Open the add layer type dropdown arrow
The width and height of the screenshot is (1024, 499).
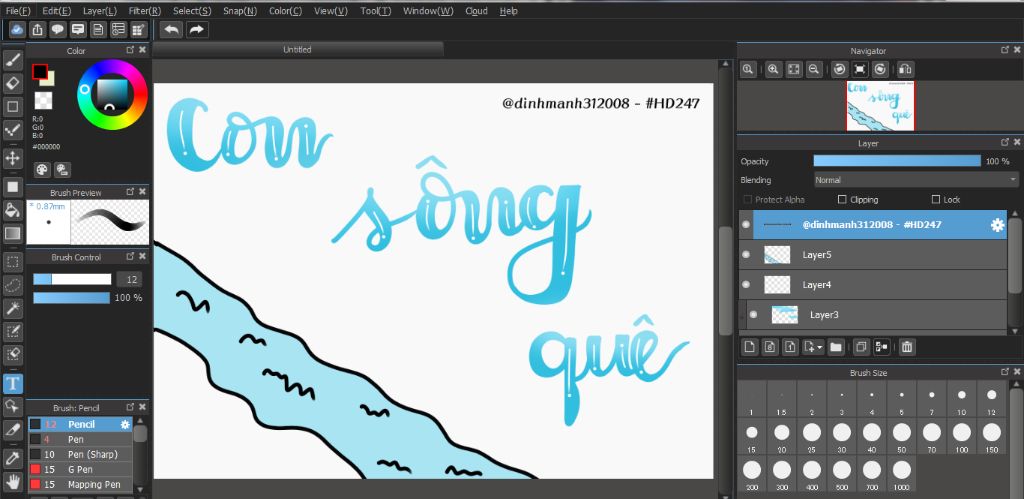click(820, 347)
